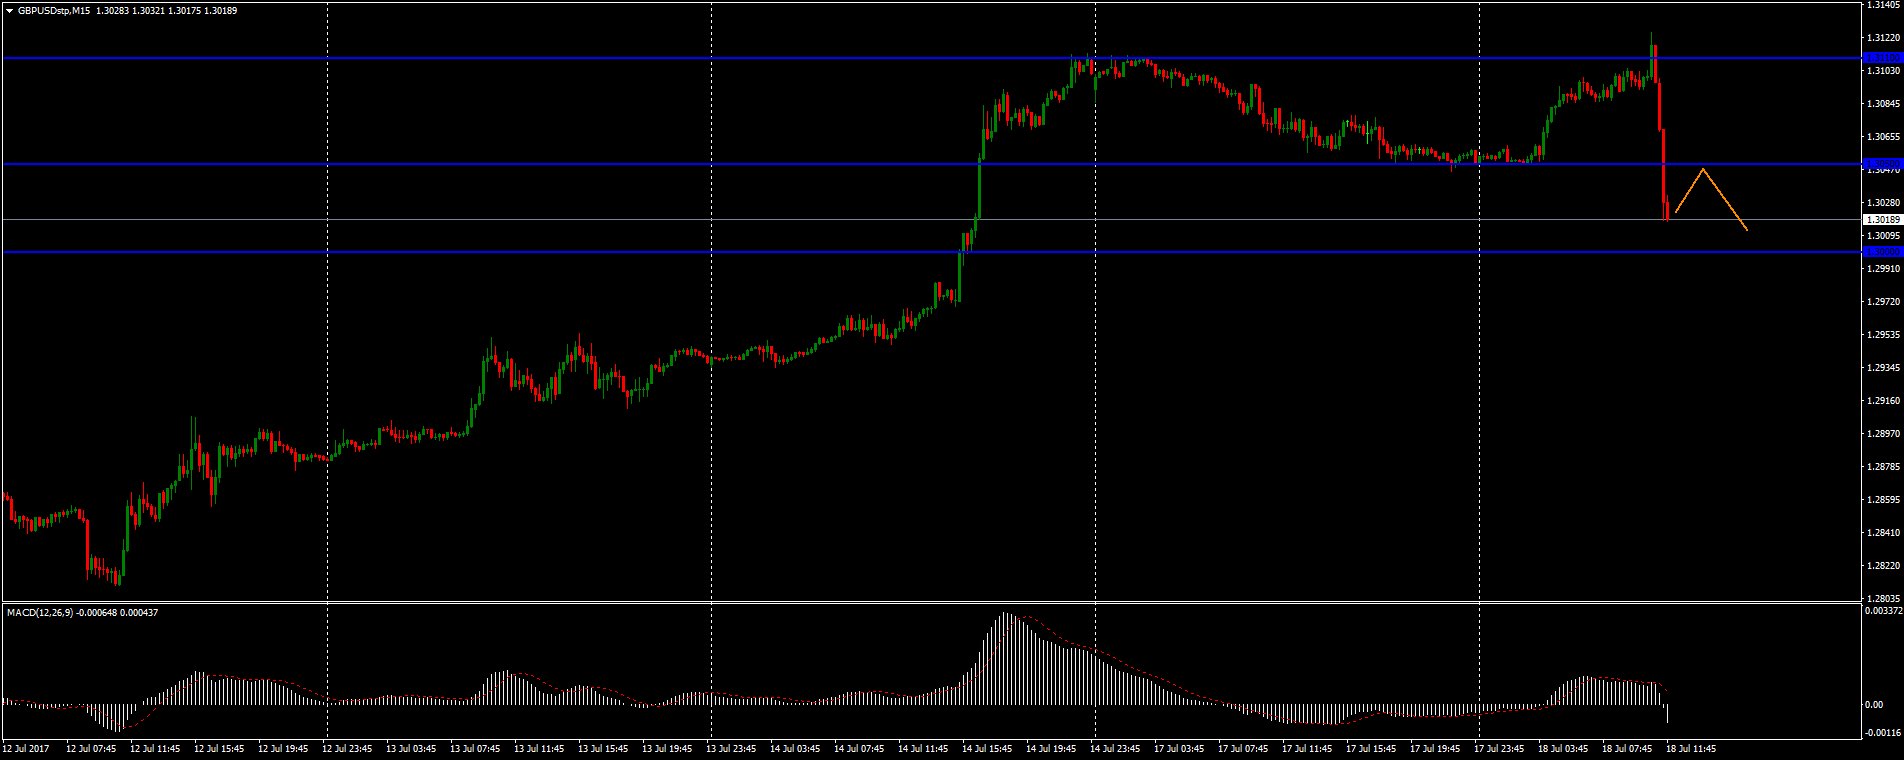This screenshot has width=1904, height=760.
Task: Click the 1.31220 price scale label
Action: tap(1884, 38)
